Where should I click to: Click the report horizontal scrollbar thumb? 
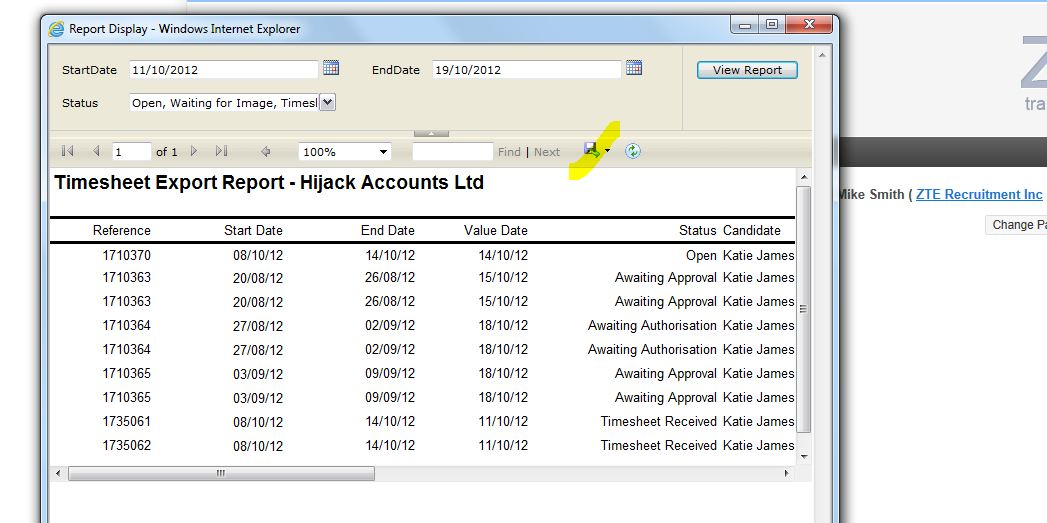tap(221, 473)
